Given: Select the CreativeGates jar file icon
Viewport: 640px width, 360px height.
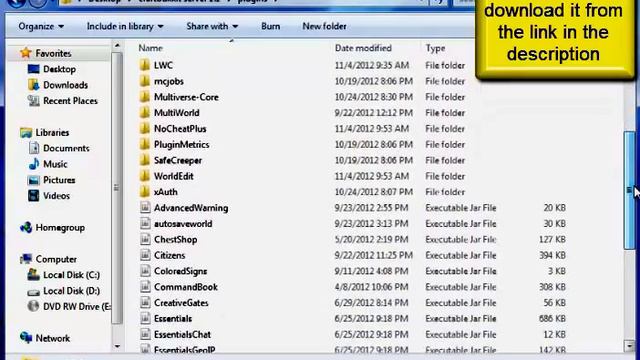Looking at the screenshot, I should 145,302.
